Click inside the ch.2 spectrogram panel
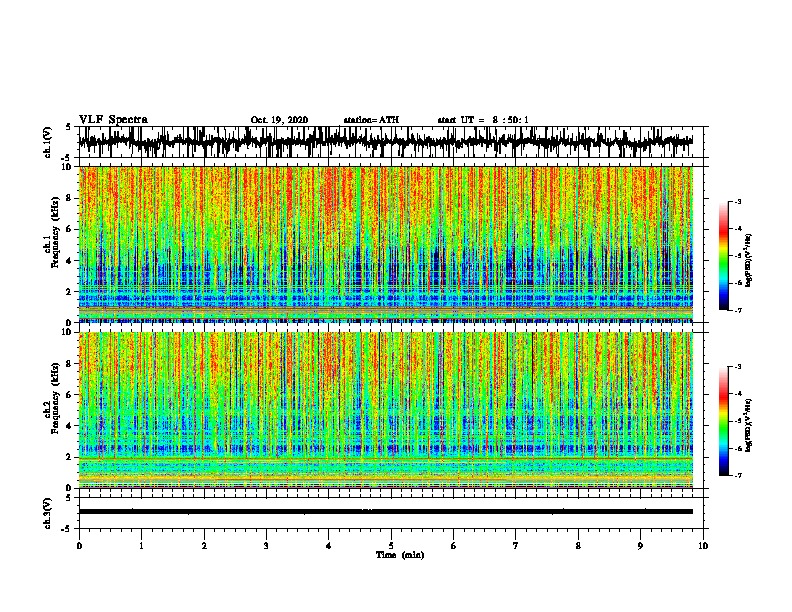792x612 pixels. pyautogui.click(x=385, y=410)
